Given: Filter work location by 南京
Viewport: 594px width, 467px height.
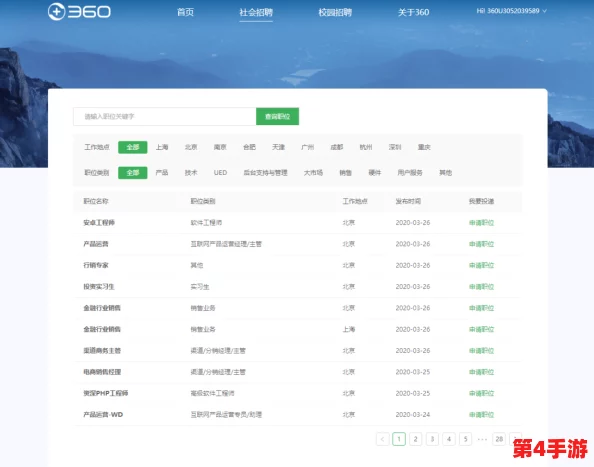Looking at the screenshot, I should (x=220, y=147).
